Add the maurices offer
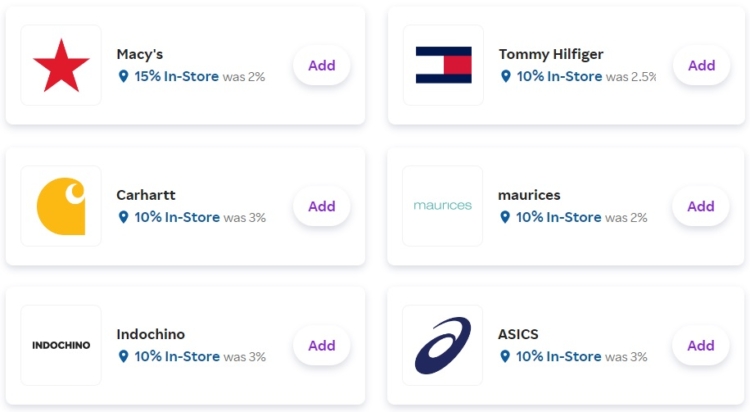750x412 pixels. pyautogui.click(x=701, y=206)
